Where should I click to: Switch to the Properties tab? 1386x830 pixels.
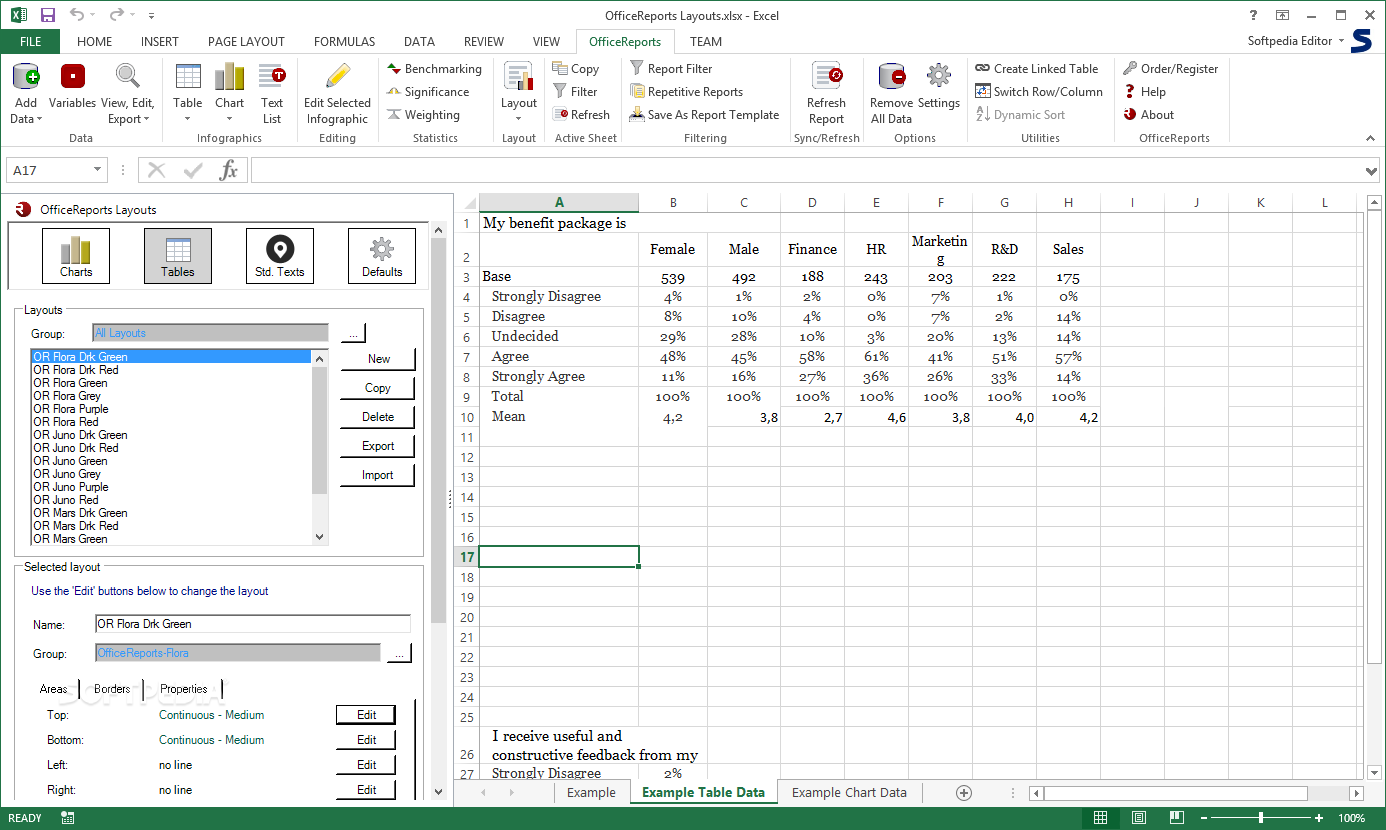point(184,689)
